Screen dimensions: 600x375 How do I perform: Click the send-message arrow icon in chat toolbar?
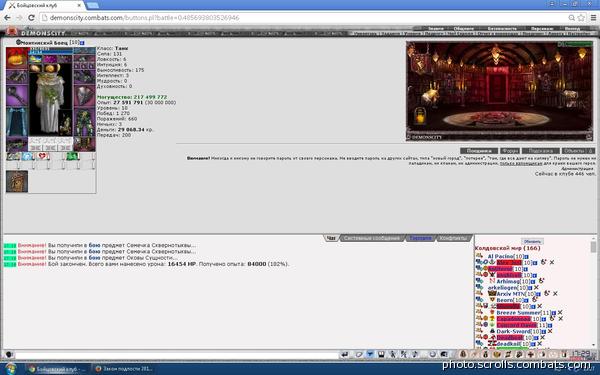tap(345, 354)
